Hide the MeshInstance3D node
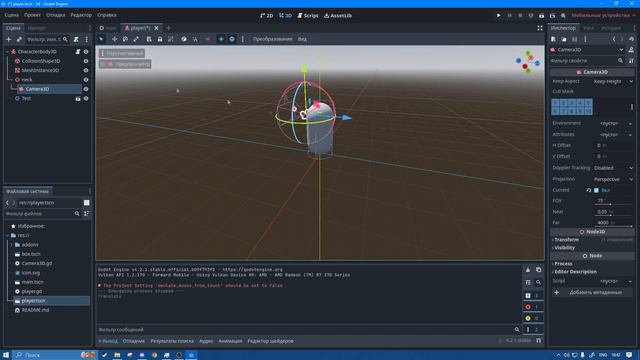The width and height of the screenshot is (640, 360). 86,71
